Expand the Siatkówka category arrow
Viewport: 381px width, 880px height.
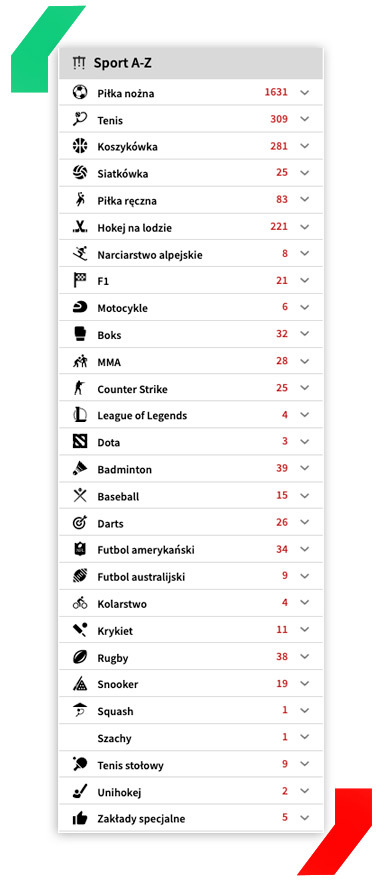pyautogui.click(x=305, y=173)
